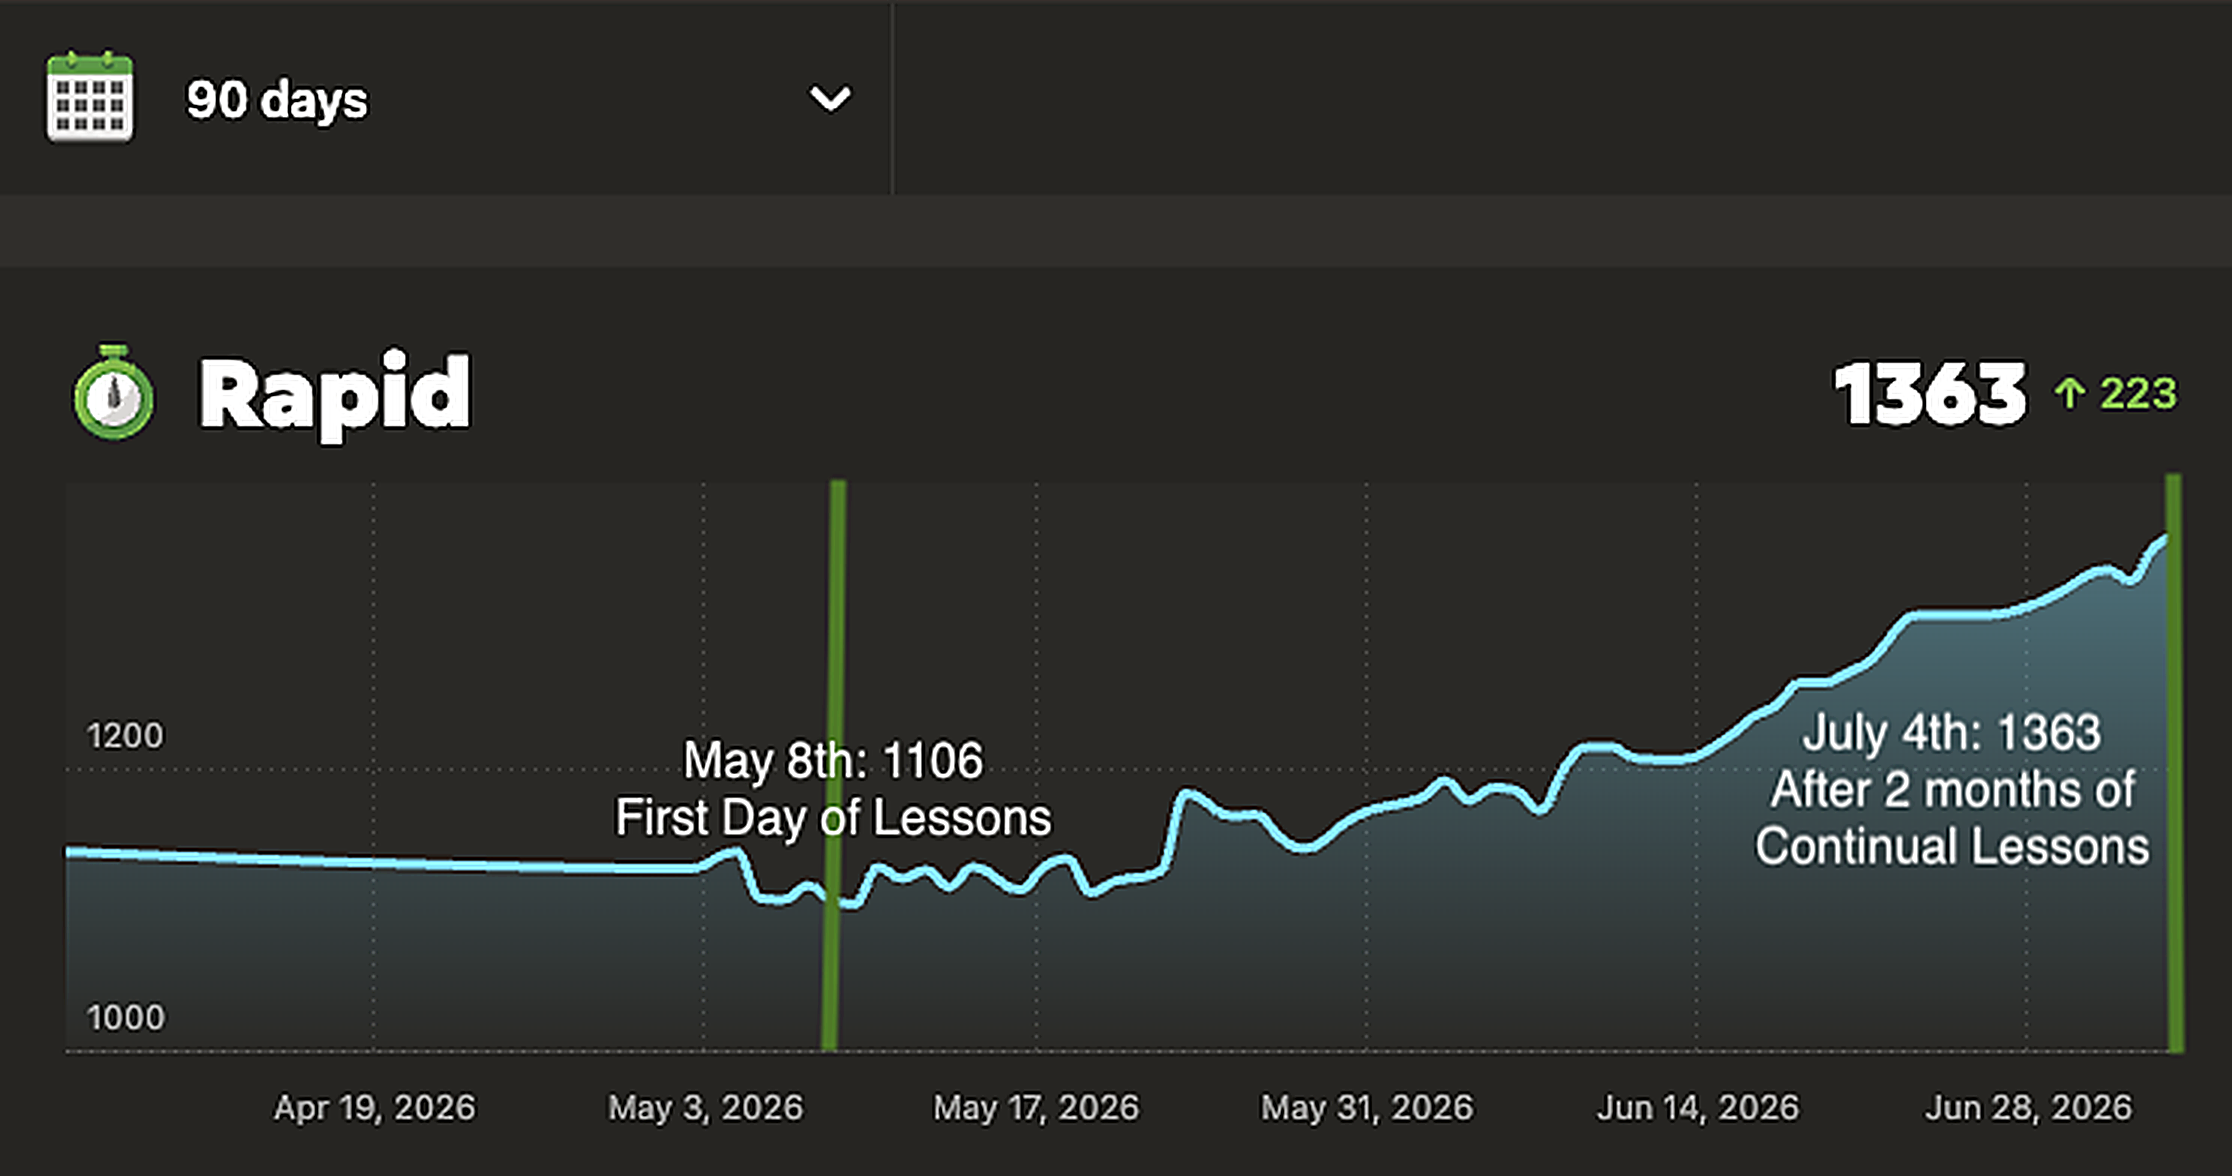The image size is (2232, 1176).
Task: Click the May 17, 2026 axis date
Action: pos(1036,1108)
